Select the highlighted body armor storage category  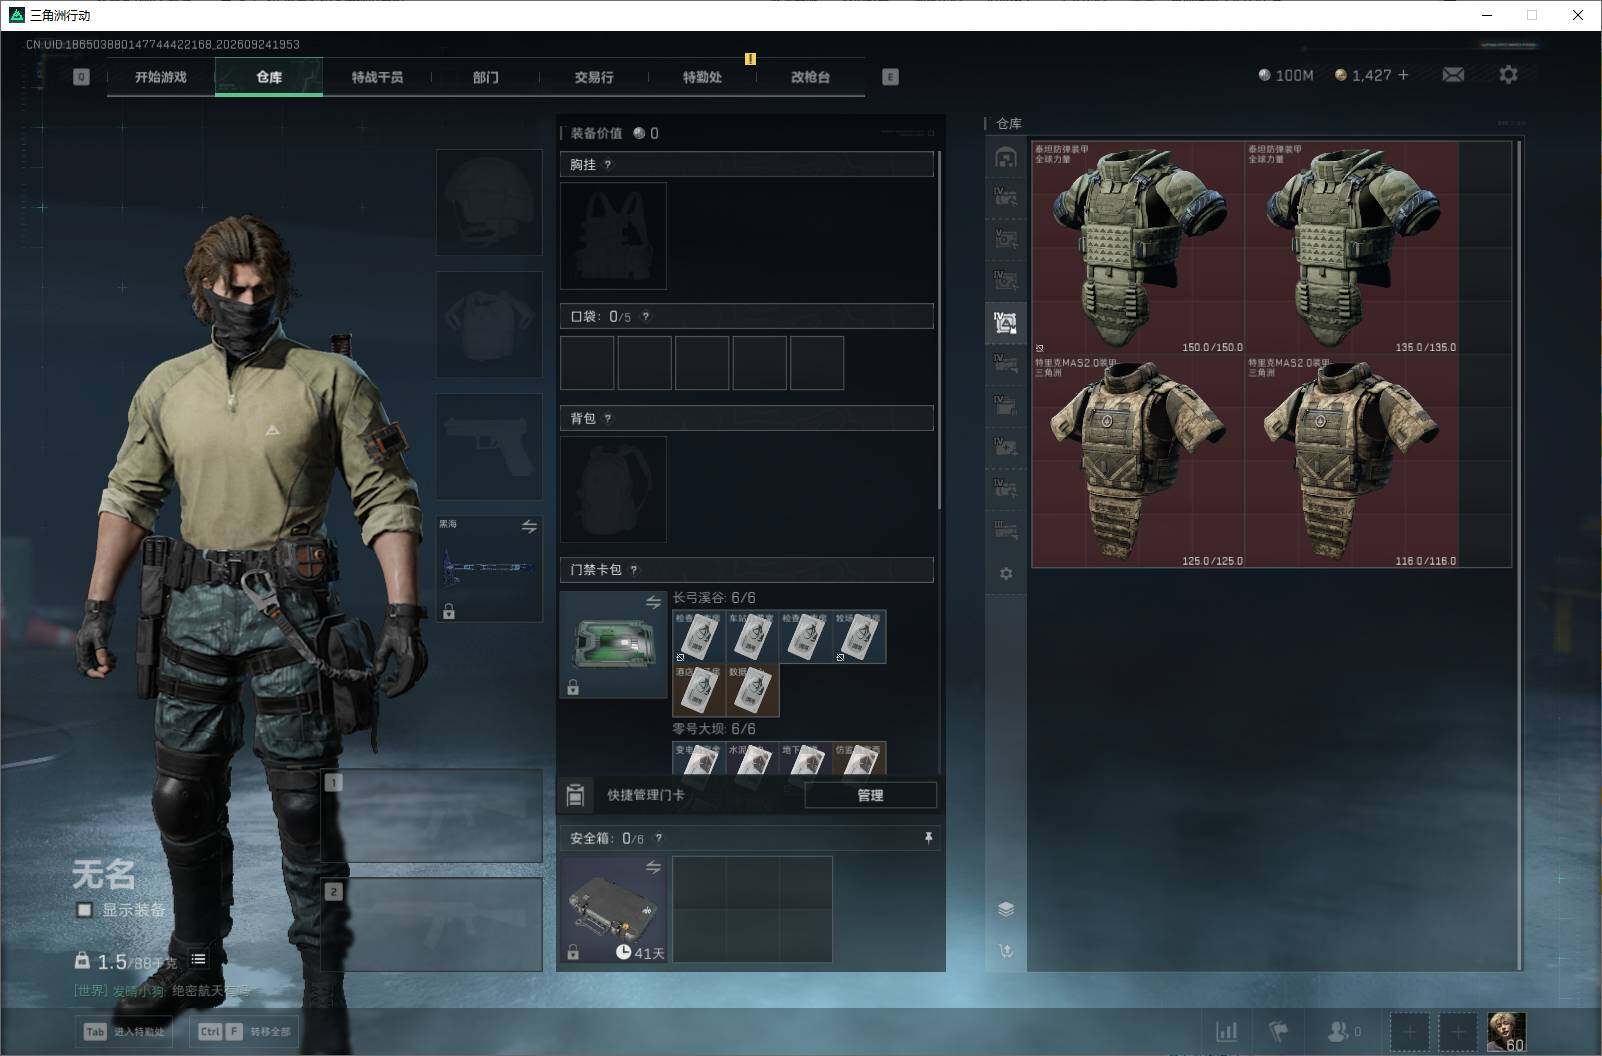pos(1006,322)
